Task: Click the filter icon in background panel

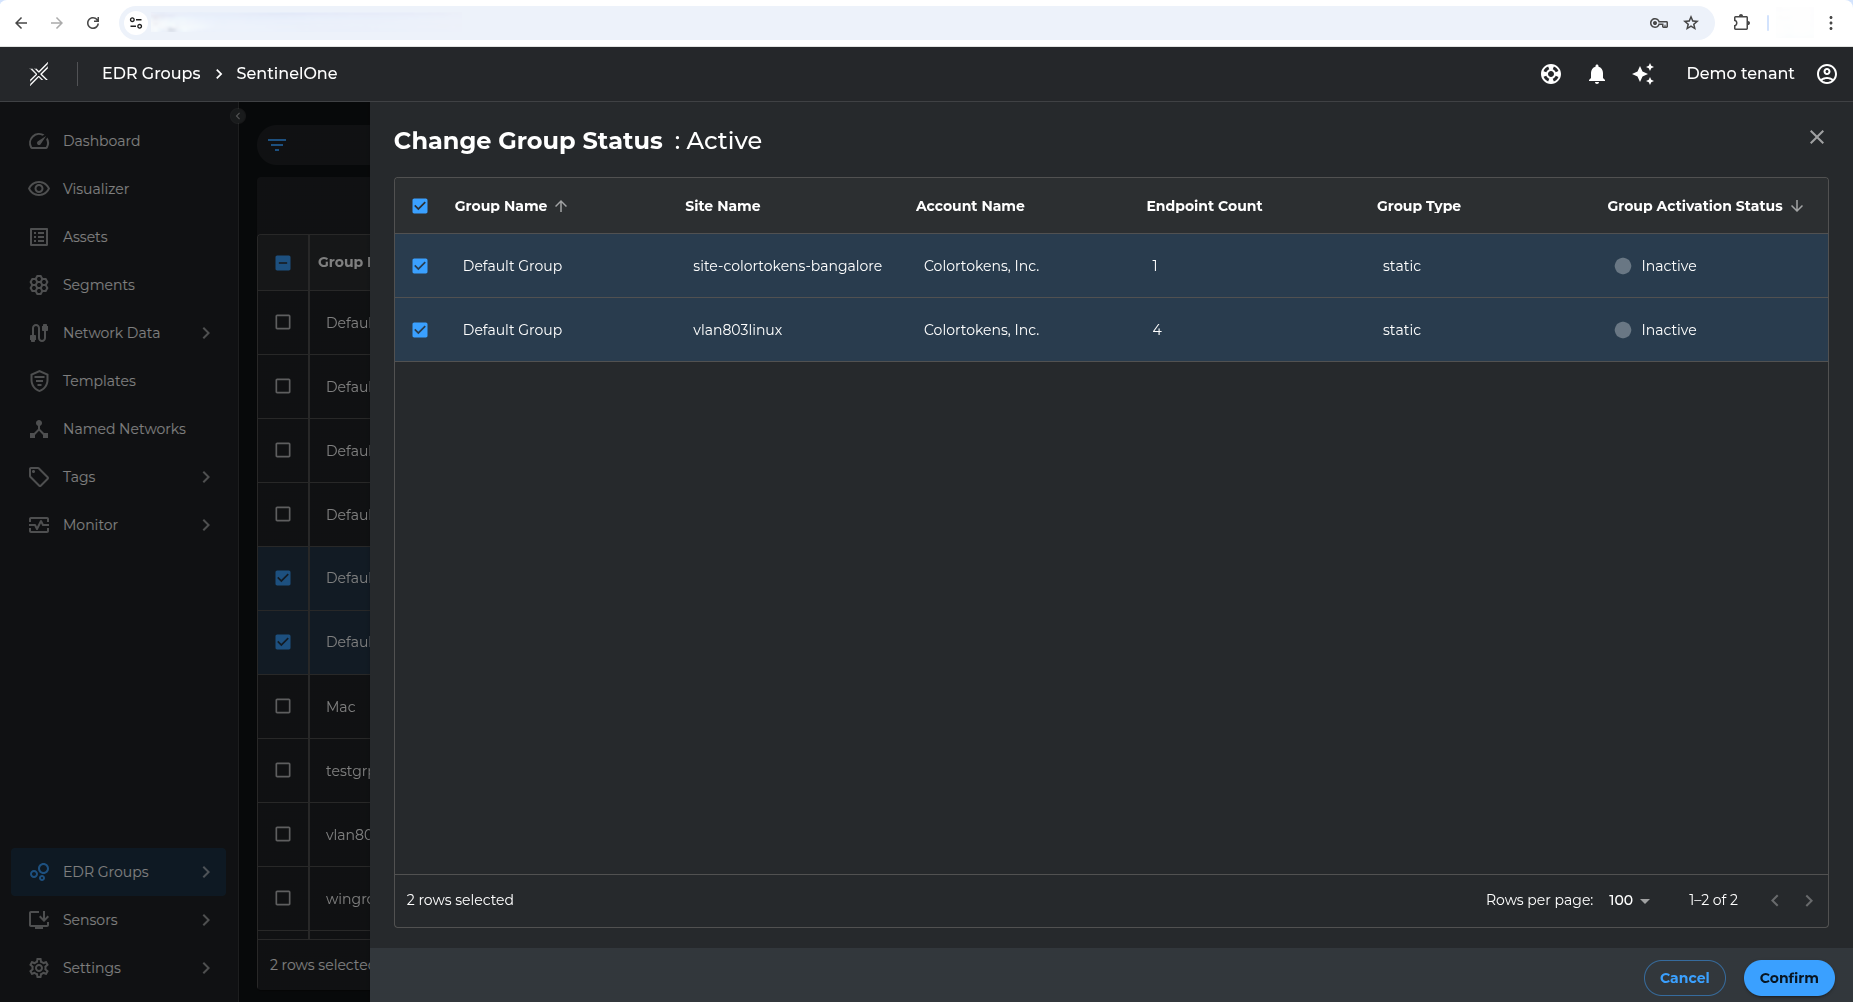Action: [x=278, y=145]
